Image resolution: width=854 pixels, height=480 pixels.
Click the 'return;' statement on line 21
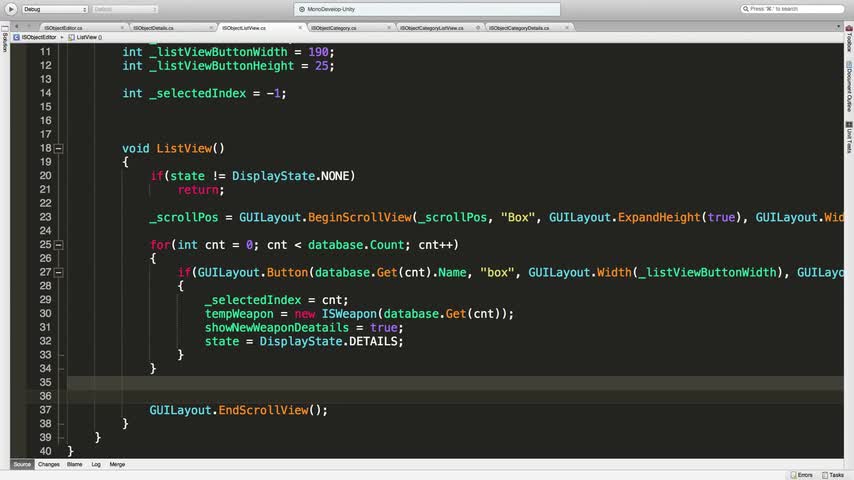coord(201,190)
